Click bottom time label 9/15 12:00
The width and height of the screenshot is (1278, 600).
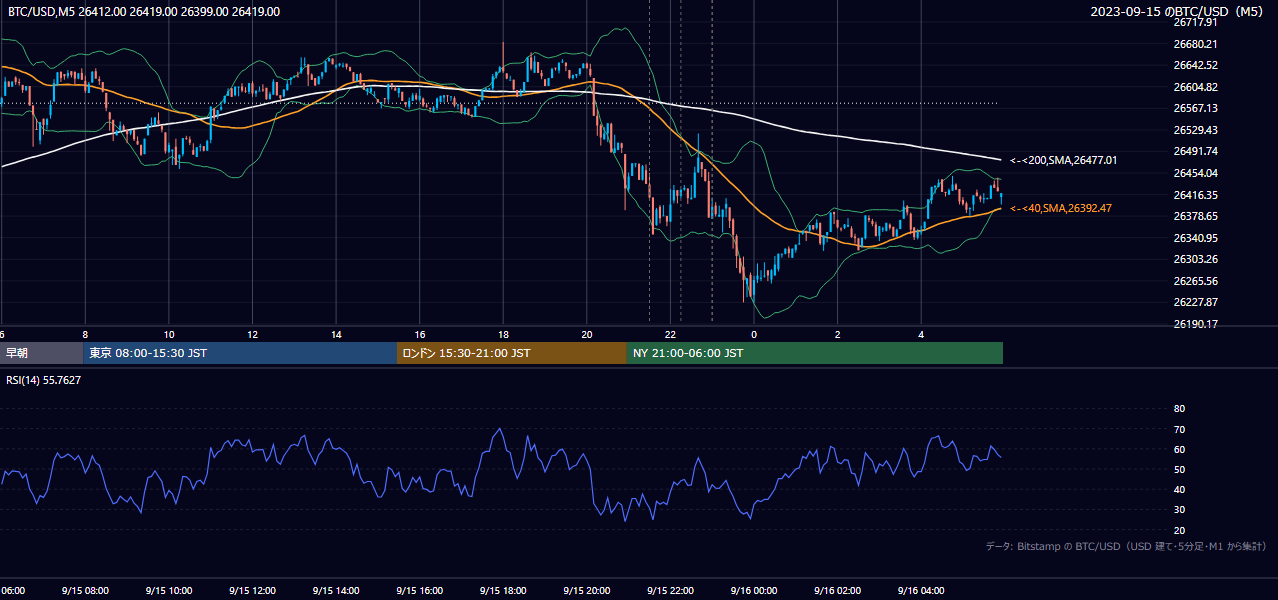click(252, 591)
